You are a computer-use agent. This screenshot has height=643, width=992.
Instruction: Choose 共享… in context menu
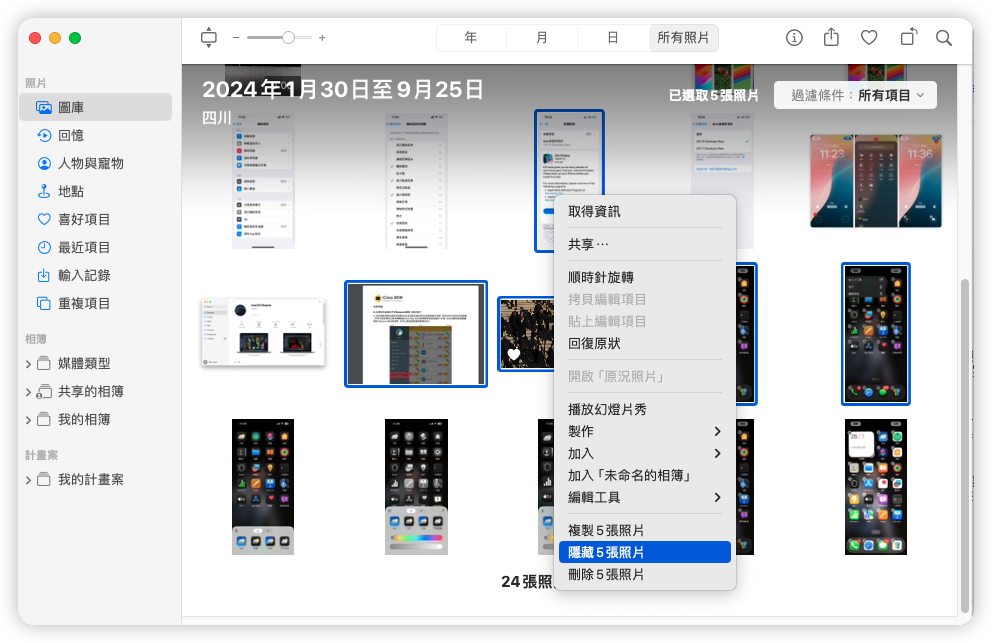(x=645, y=244)
